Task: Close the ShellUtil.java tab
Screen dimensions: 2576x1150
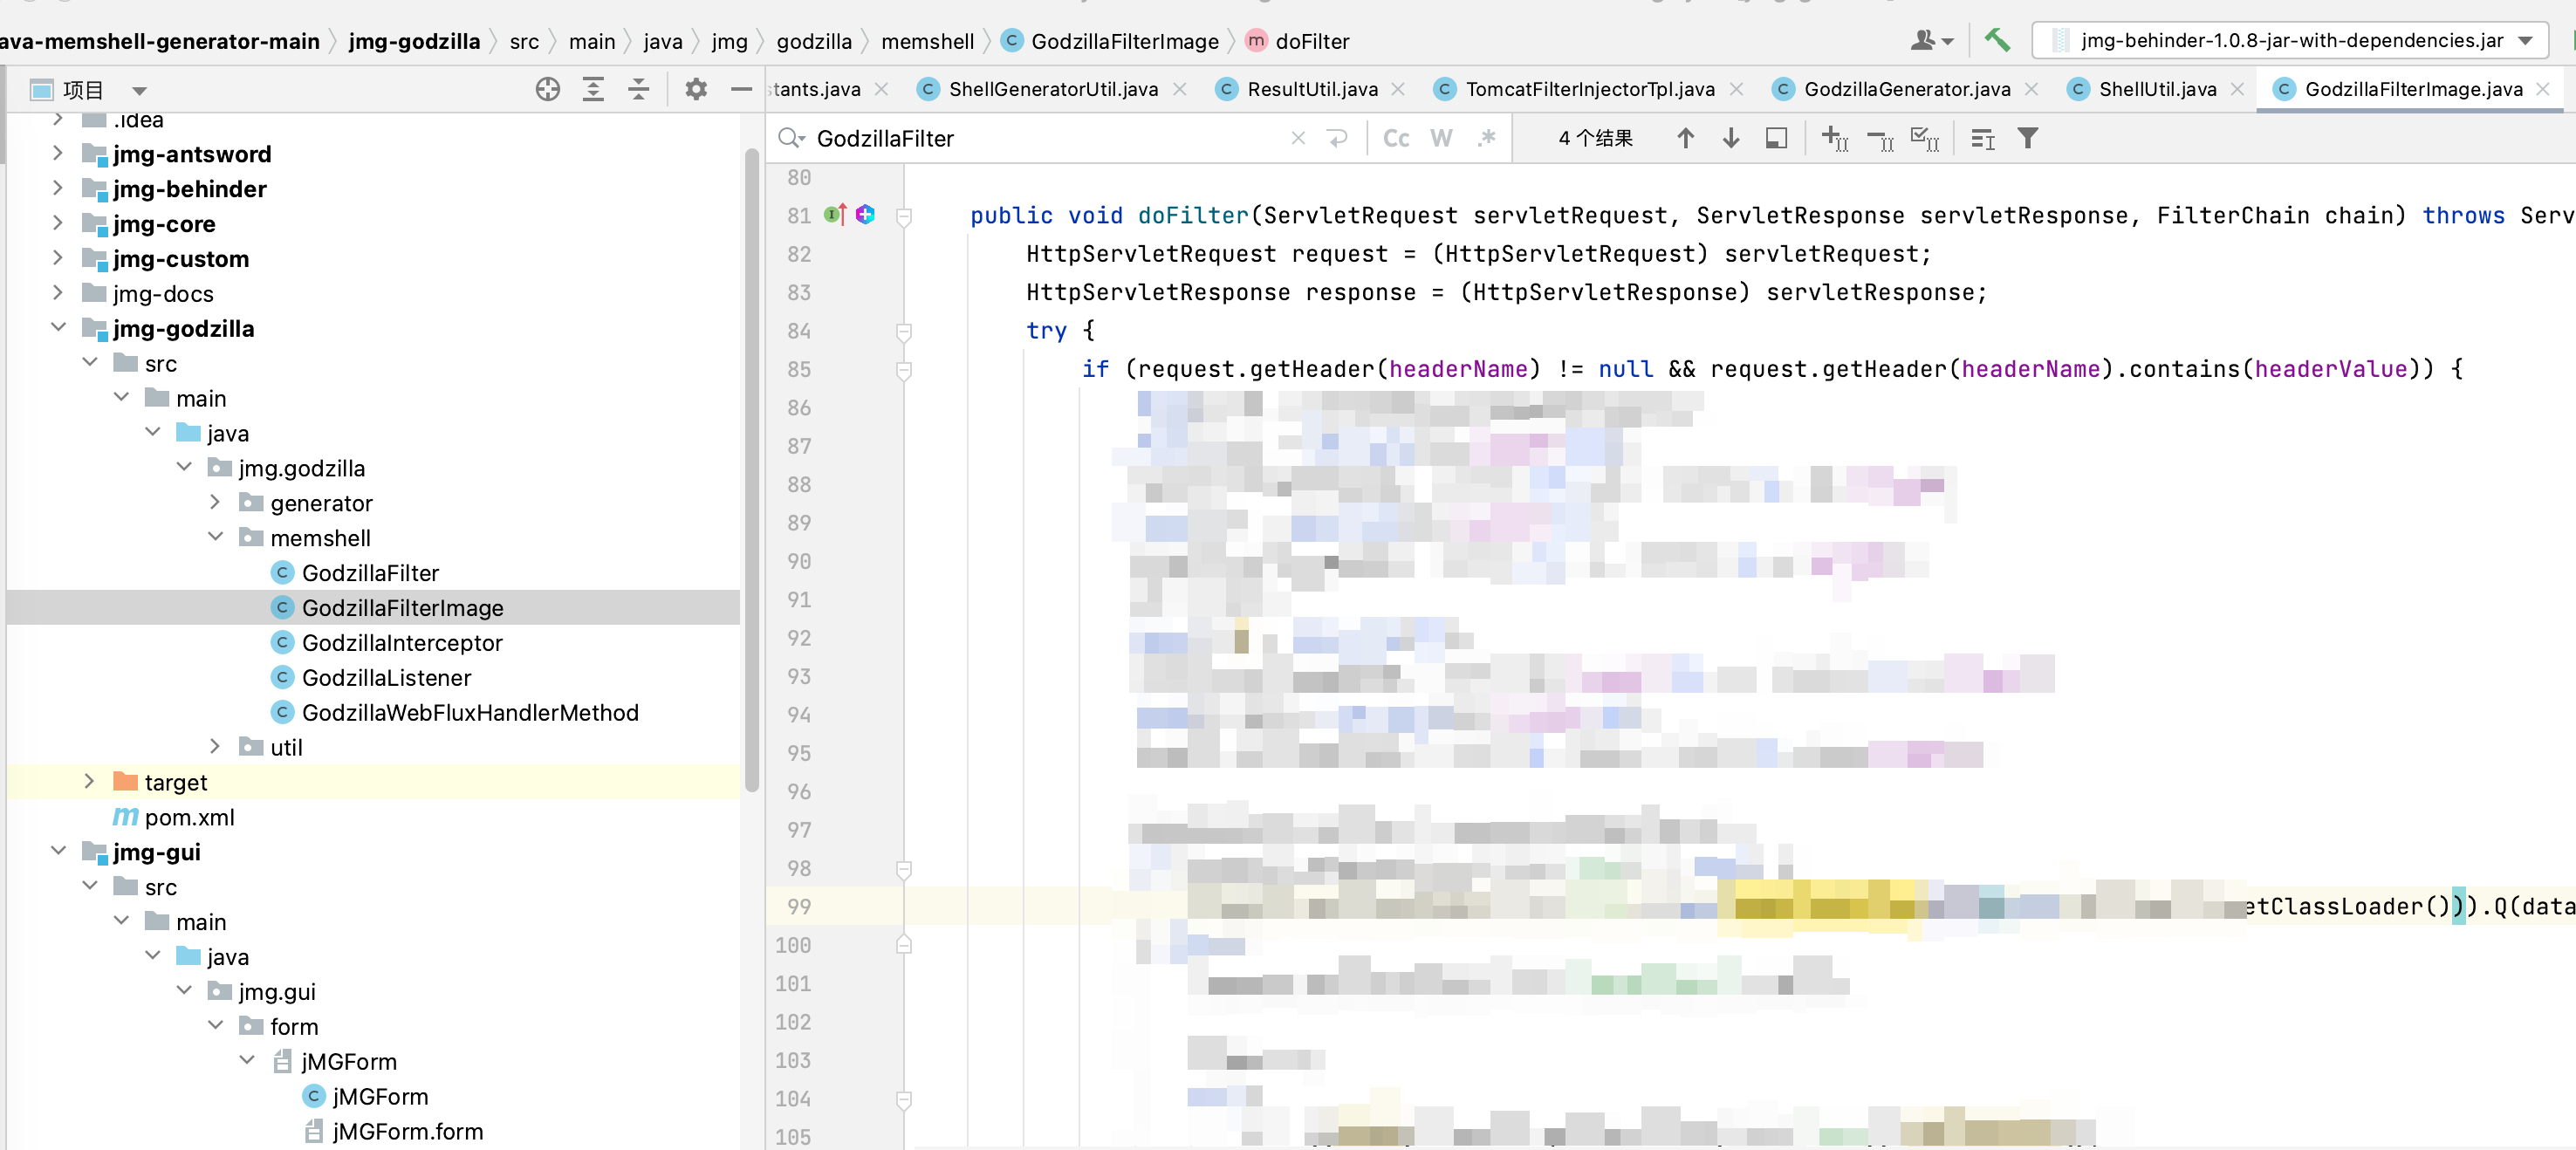Action: click(x=2238, y=89)
